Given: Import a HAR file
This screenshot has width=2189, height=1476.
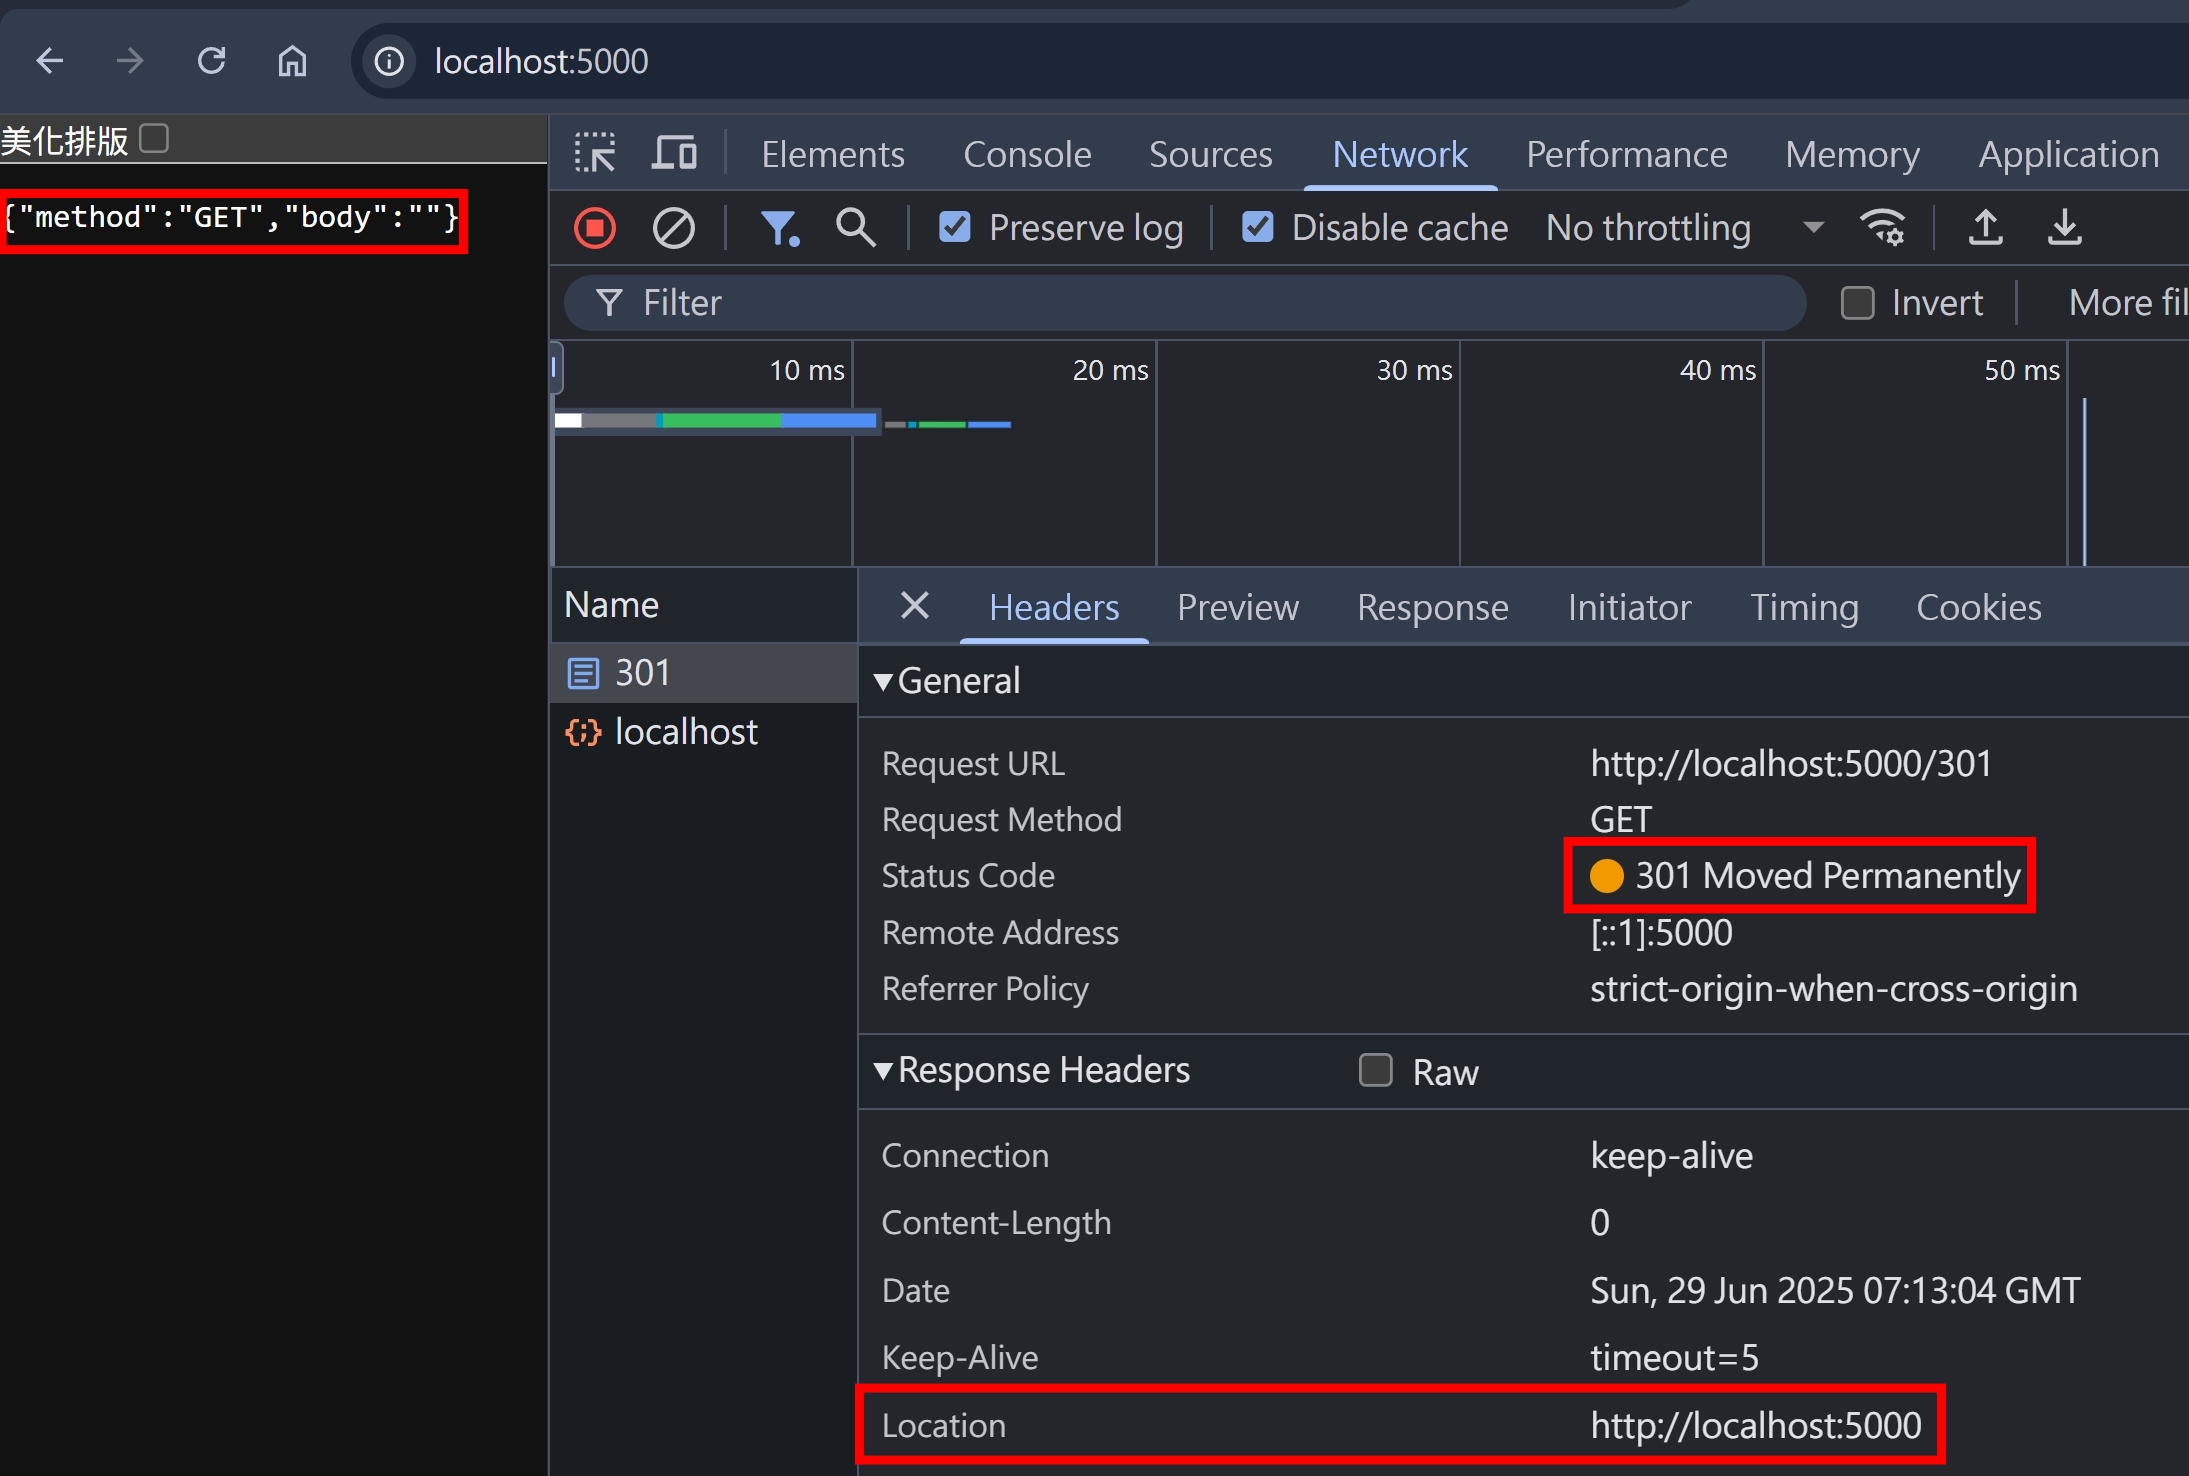Looking at the screenshot, I should (1986, 228).
